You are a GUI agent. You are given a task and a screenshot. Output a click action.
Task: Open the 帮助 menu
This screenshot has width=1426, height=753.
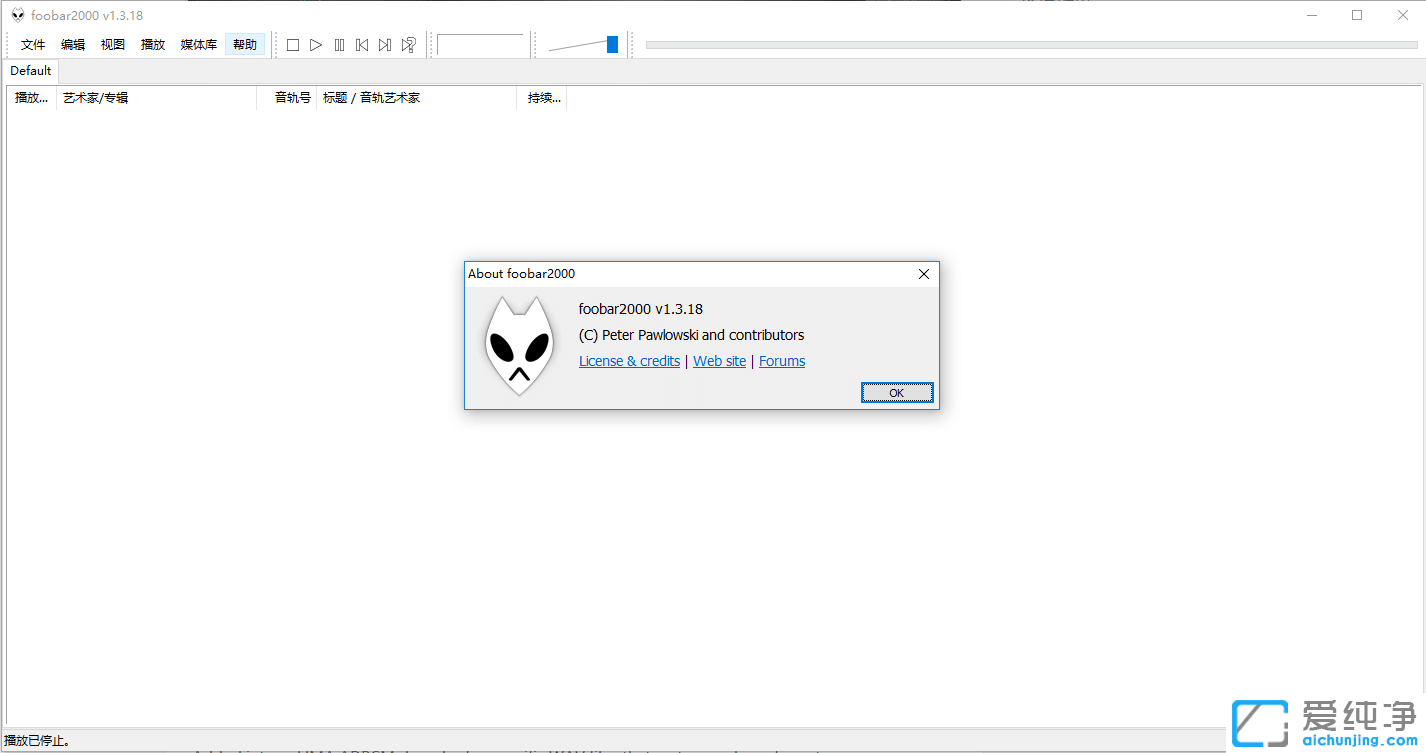pyautogui.click(x=245, y=45)
